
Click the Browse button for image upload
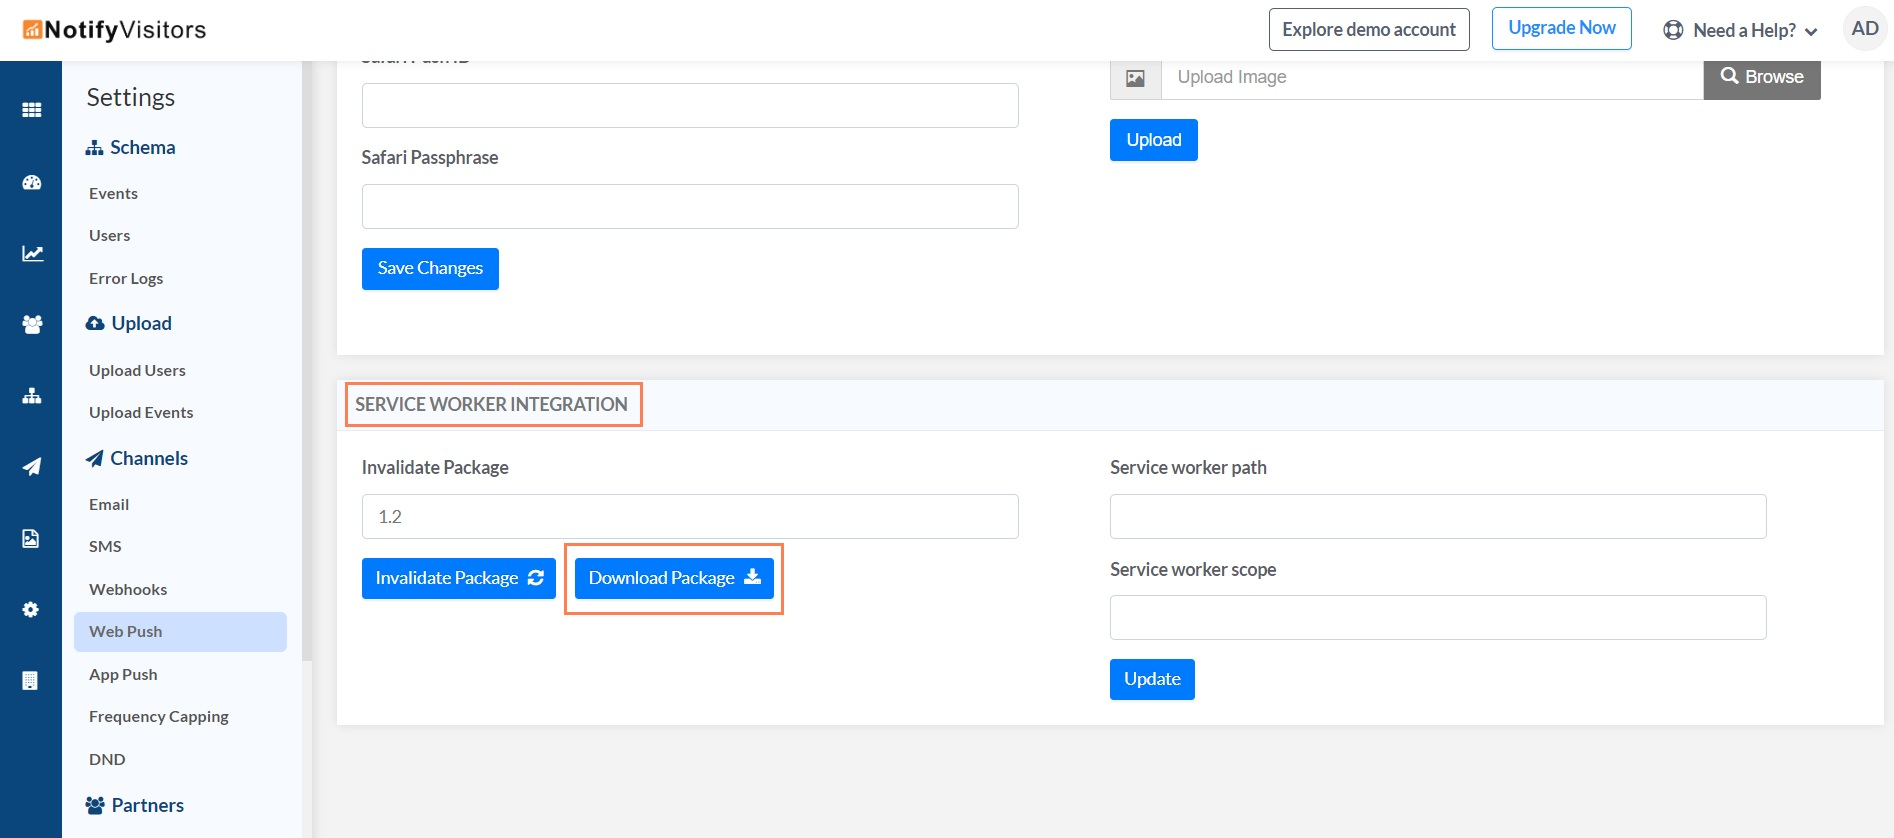[1762, 77]
